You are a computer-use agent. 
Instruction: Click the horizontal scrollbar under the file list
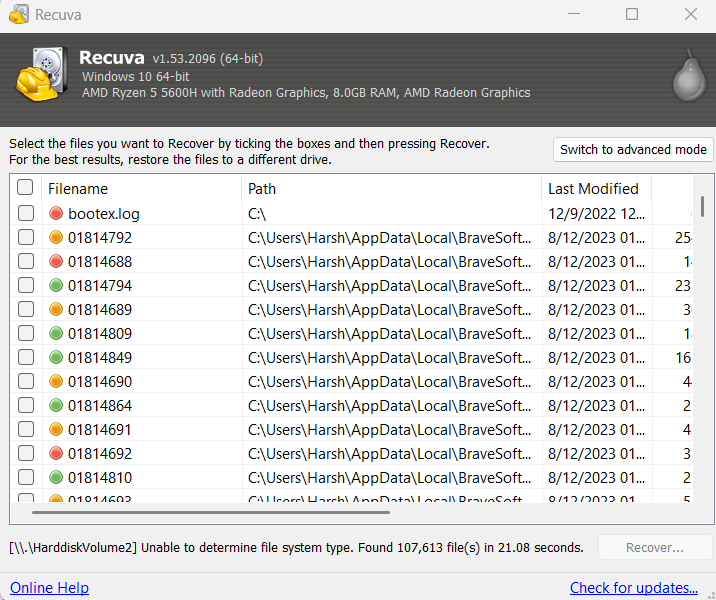pyautogui.click(x=211, y=513)
